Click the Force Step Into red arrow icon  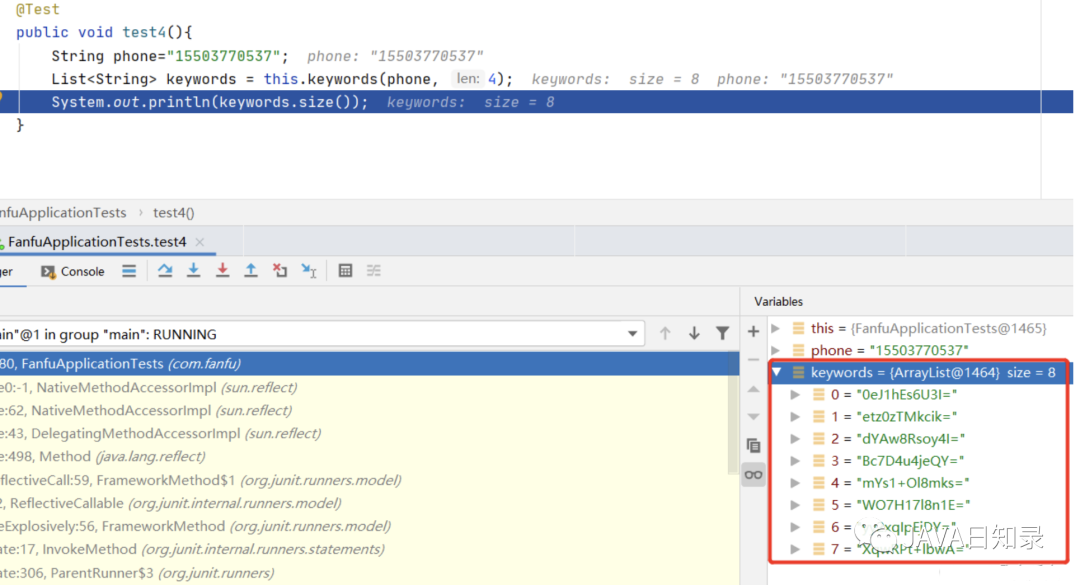pyautogui.click(x=222, y=271)
